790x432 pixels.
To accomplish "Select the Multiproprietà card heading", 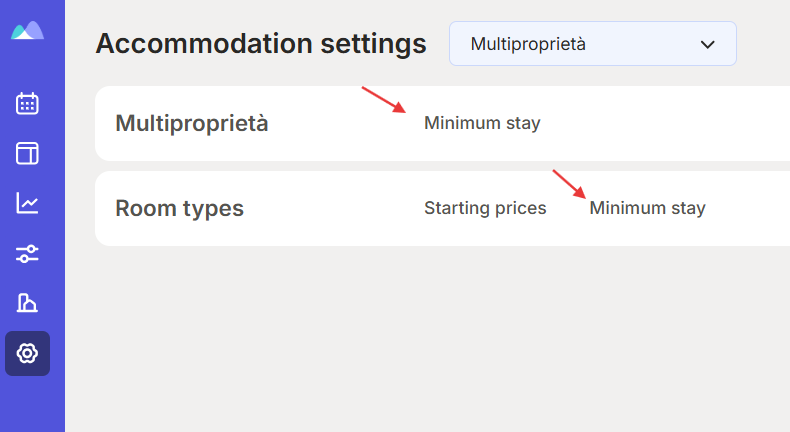I will (x=191, y=124).
